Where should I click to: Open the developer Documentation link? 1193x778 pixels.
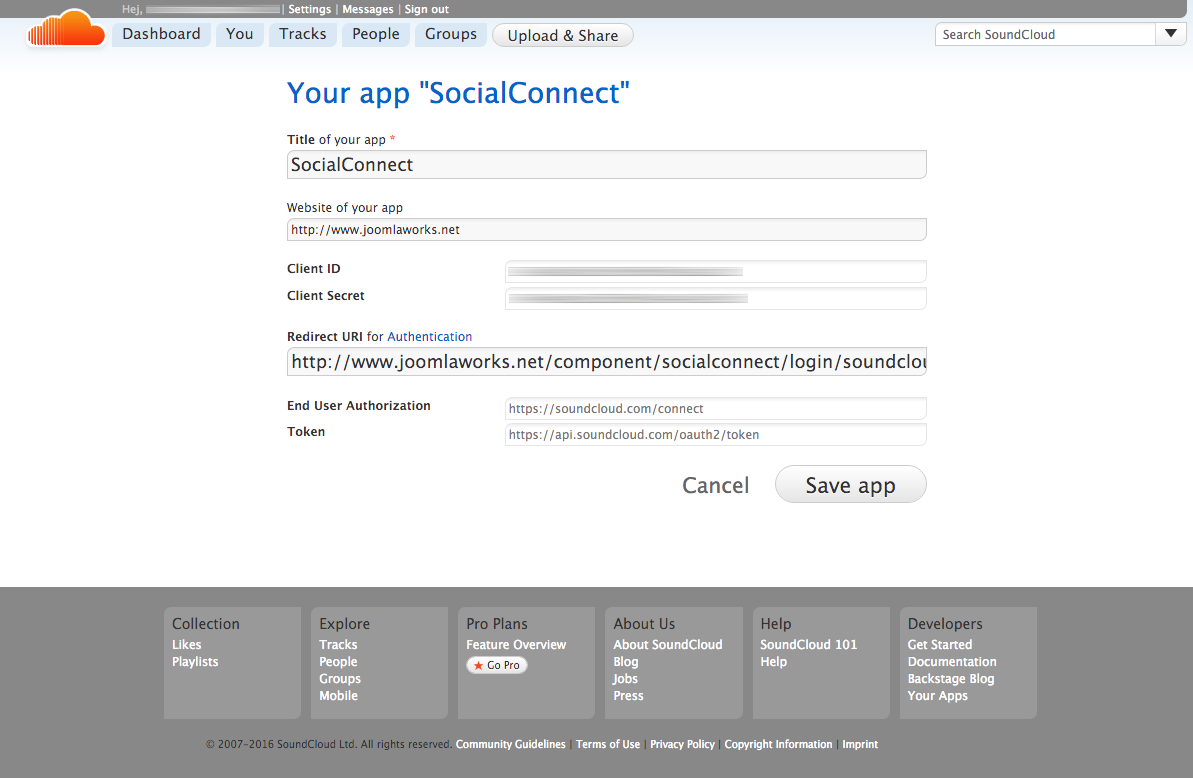(x=952, y=662)
